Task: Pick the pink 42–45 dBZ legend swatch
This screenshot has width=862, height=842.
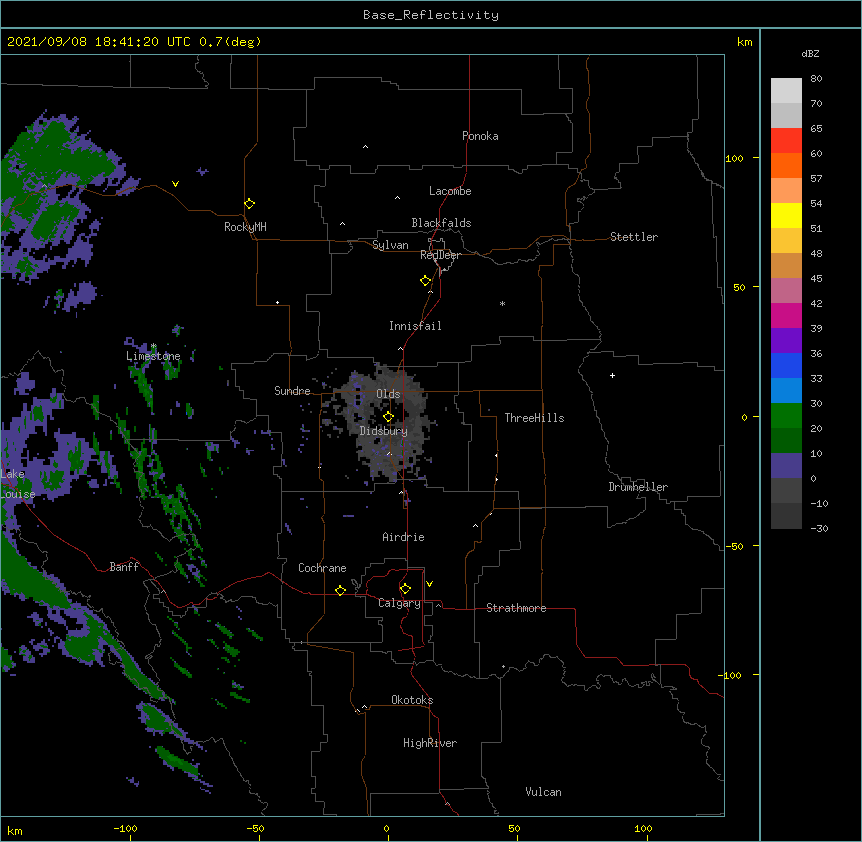Action: tap(786, 291)
